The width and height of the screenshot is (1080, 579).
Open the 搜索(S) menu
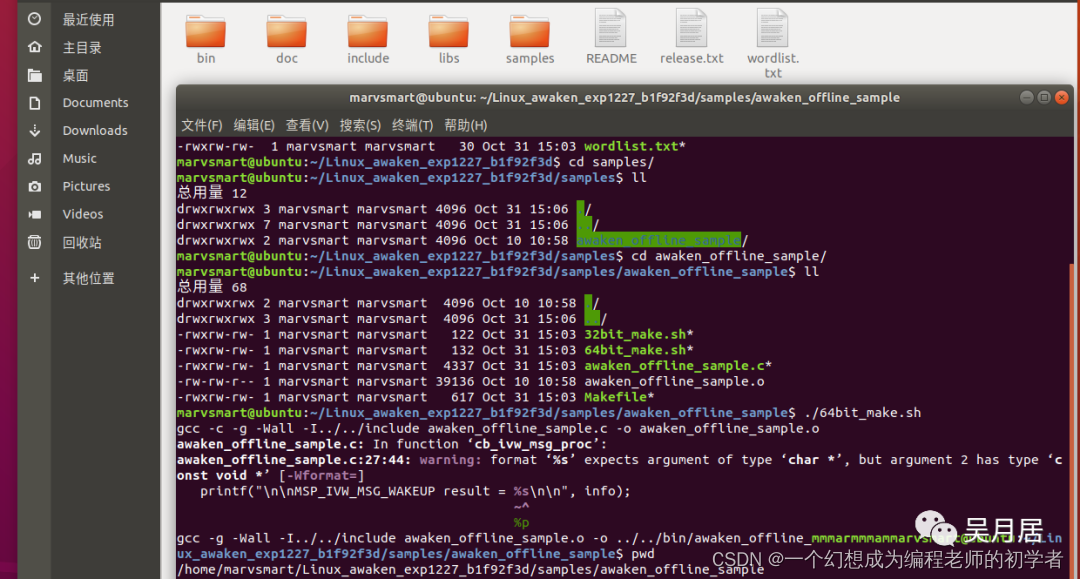click(362, 125)
